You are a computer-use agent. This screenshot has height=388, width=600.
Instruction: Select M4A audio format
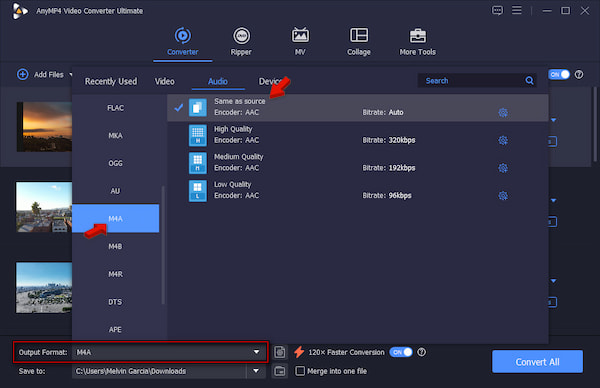[x=116, y=218]
